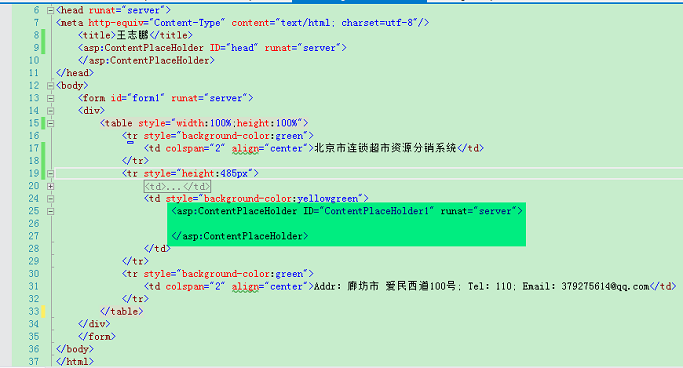683x368 pixels.
Task: Click the closing </form> tag
Action: [x=97, y=337]
